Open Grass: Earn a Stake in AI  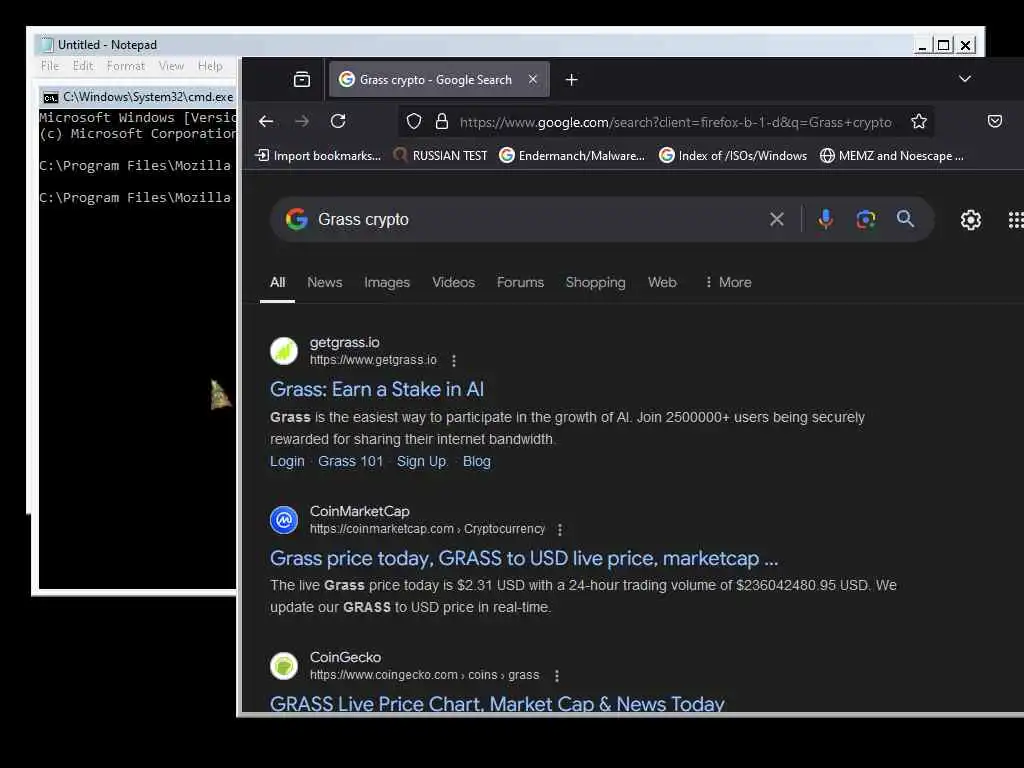377,389
